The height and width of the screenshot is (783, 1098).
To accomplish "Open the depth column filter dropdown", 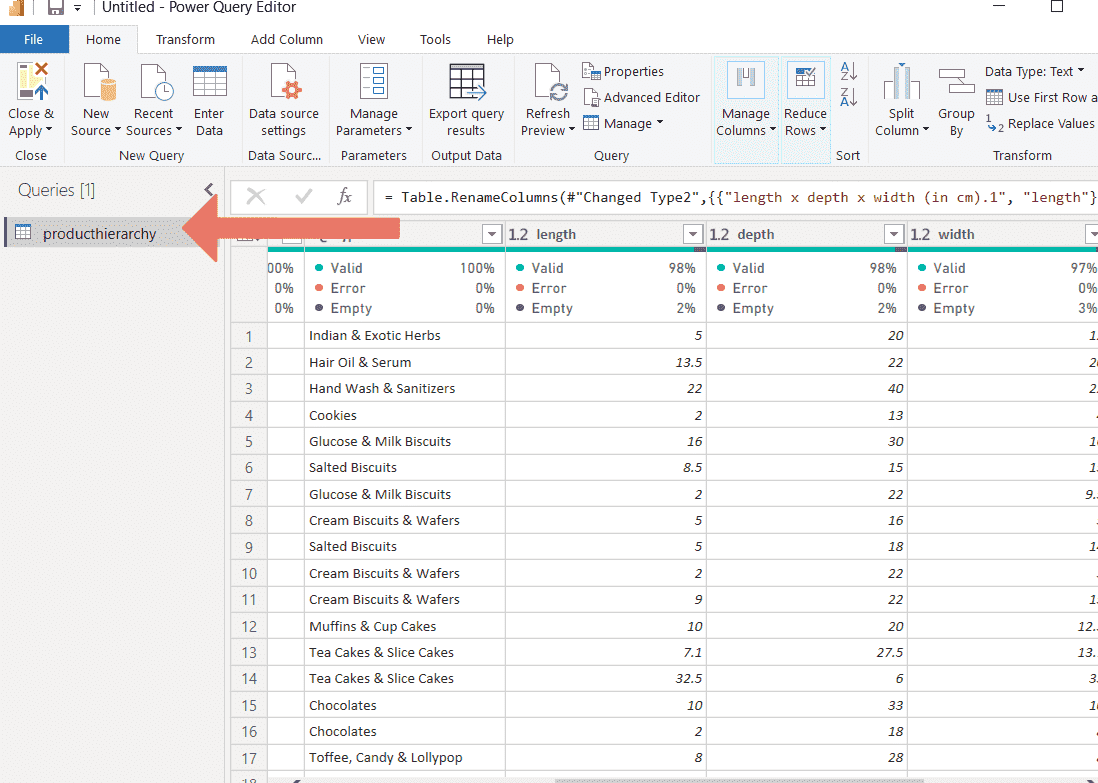I will pyautogui.click(x=894, y=234).
